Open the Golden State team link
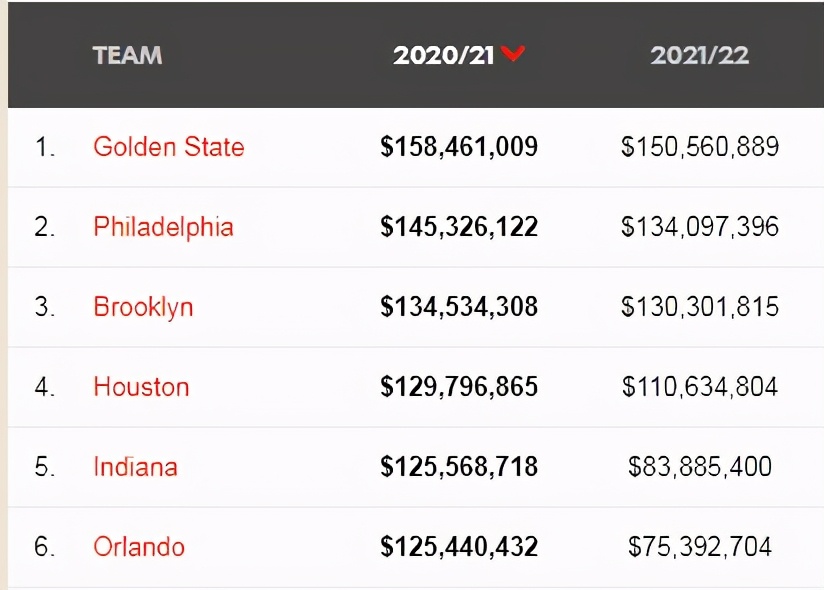The image size is (824, 590). (169, 147)
